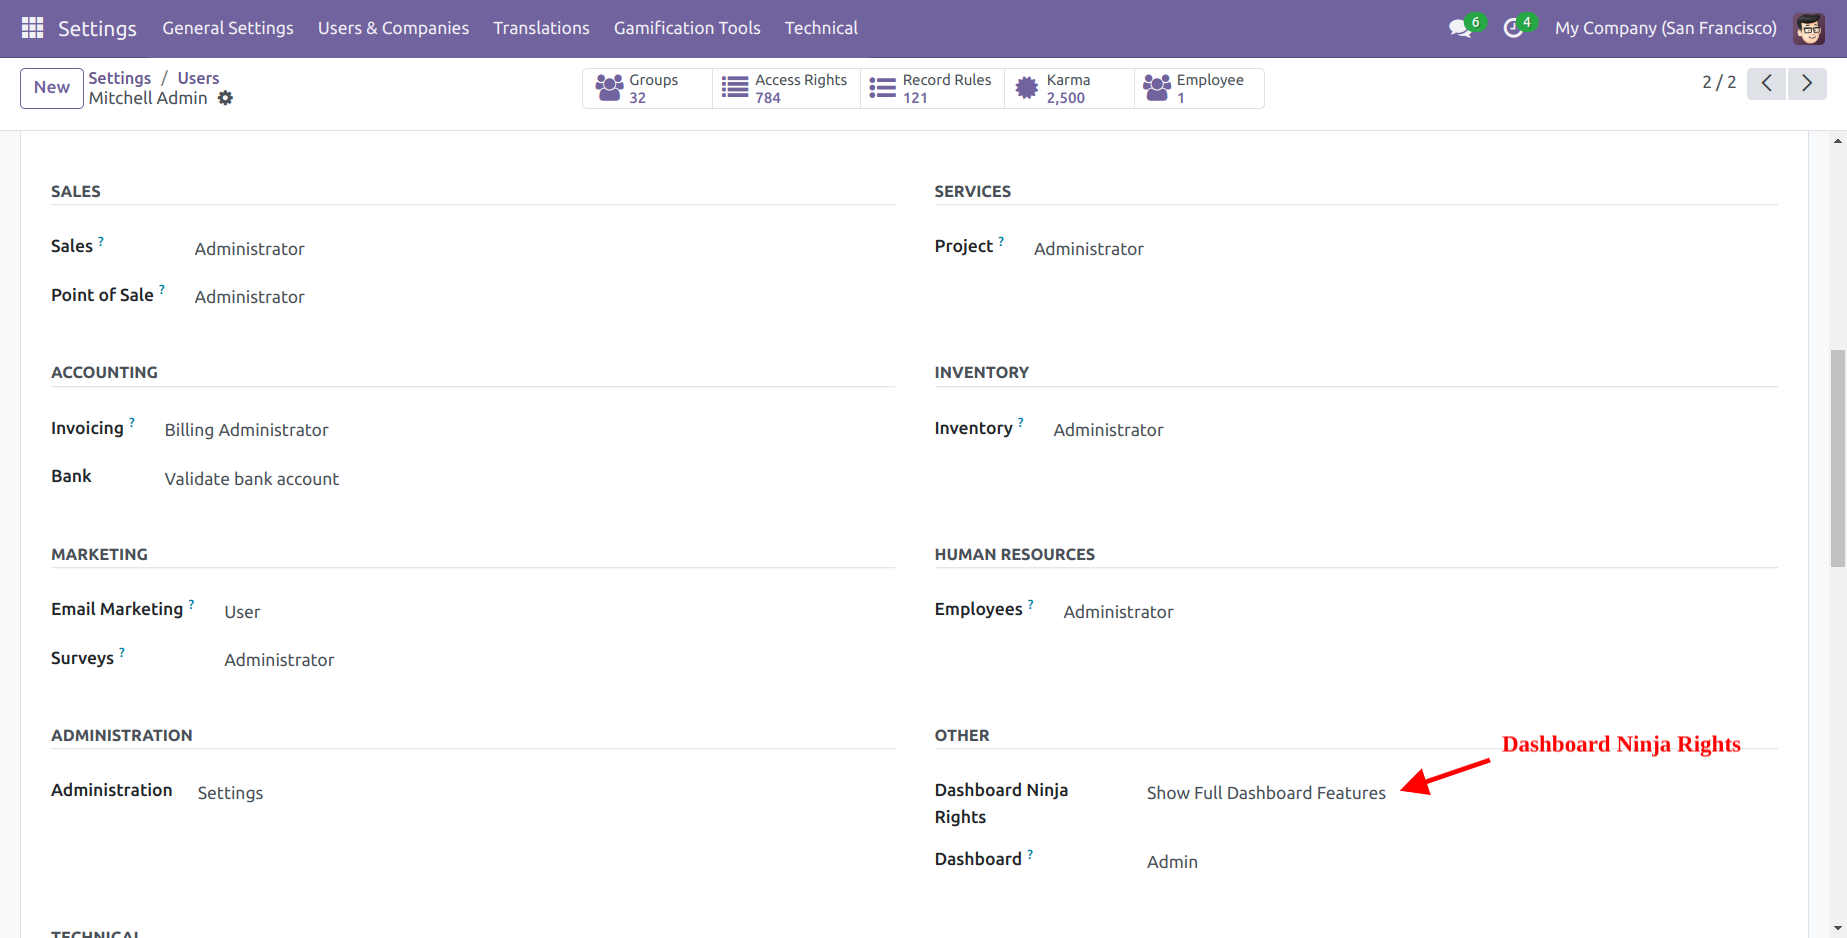Open the Users & Companies menu
Viewport: 1847px width, 938px height.
(x=393, y=28)
